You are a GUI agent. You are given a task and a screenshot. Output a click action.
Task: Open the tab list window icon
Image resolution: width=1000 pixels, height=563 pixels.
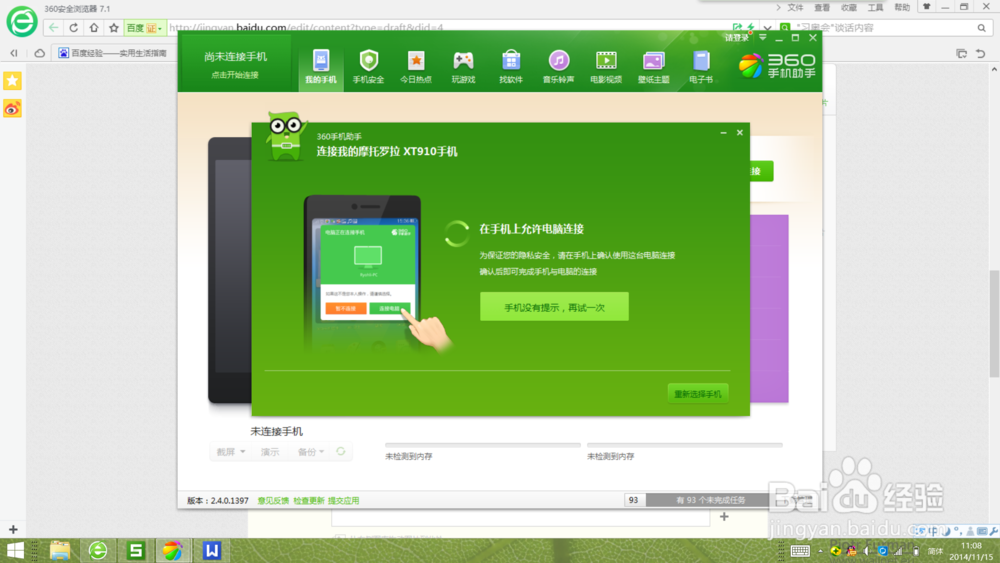961,54
